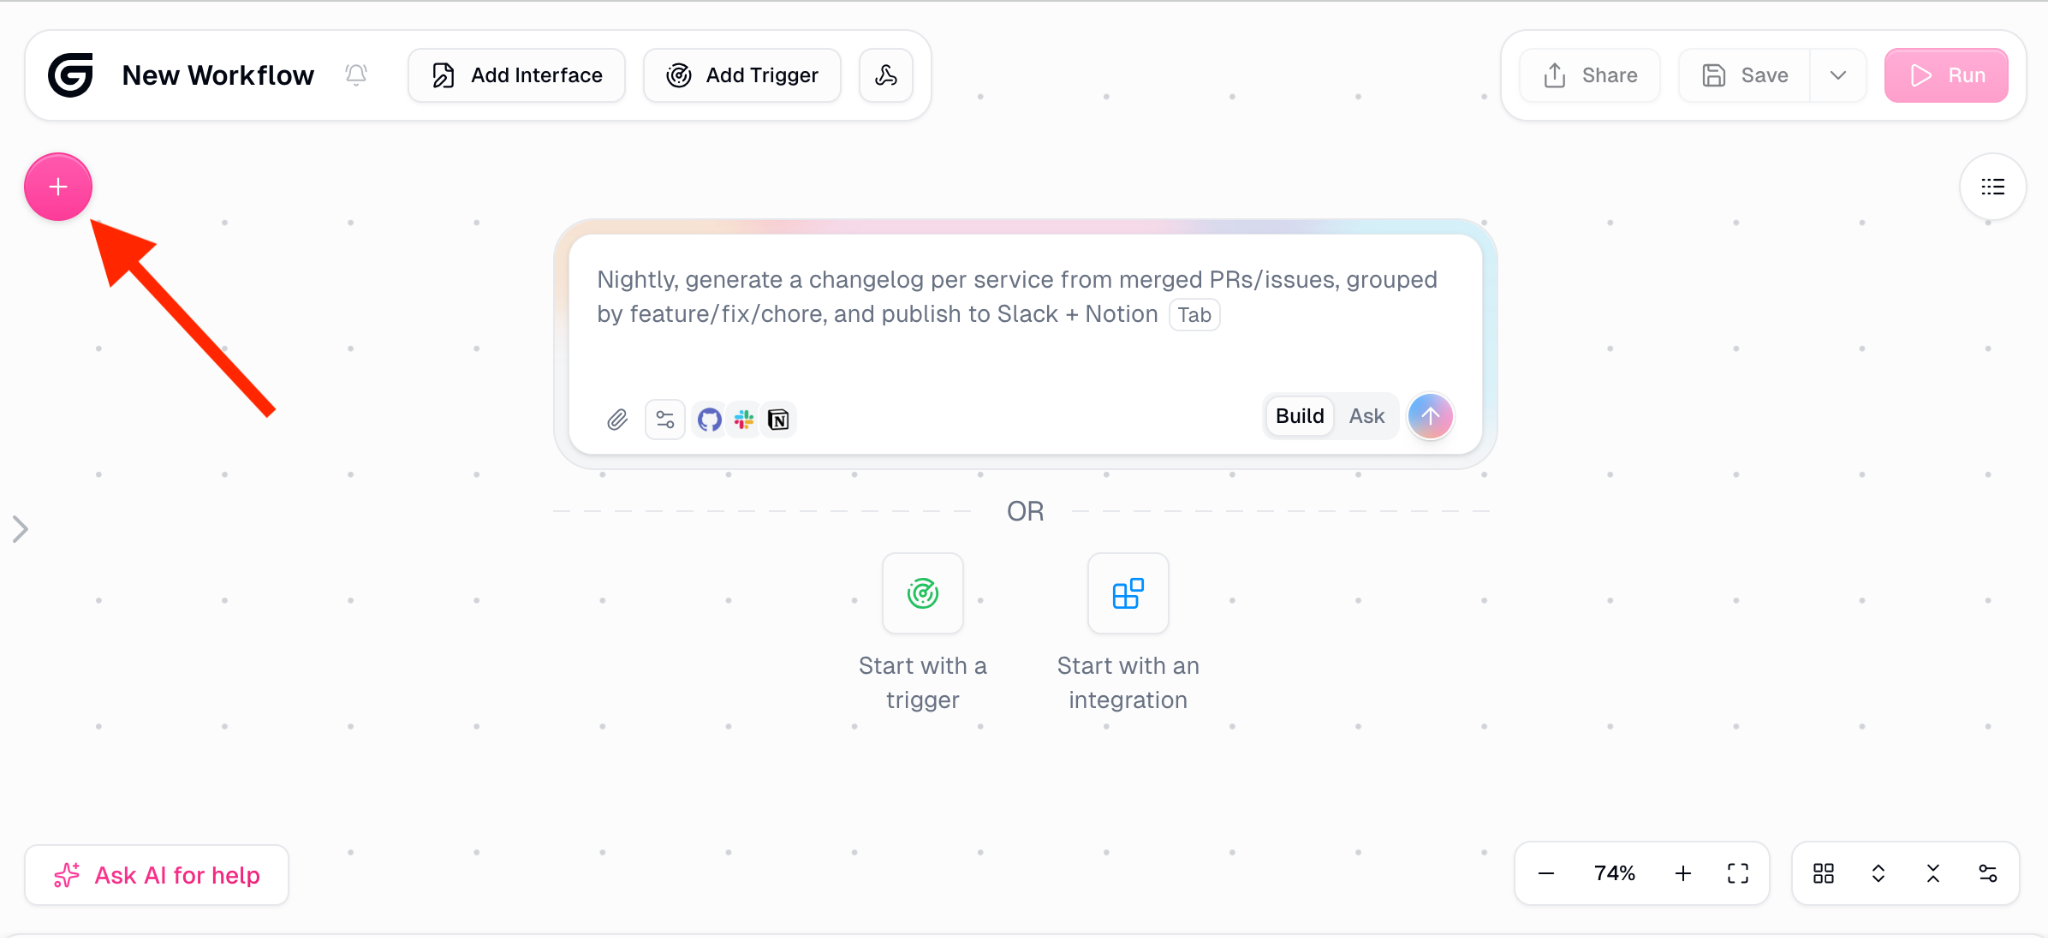Choose Start with a trigger
This screenshot has height=938, width=2048.
(x=923, y=594)
